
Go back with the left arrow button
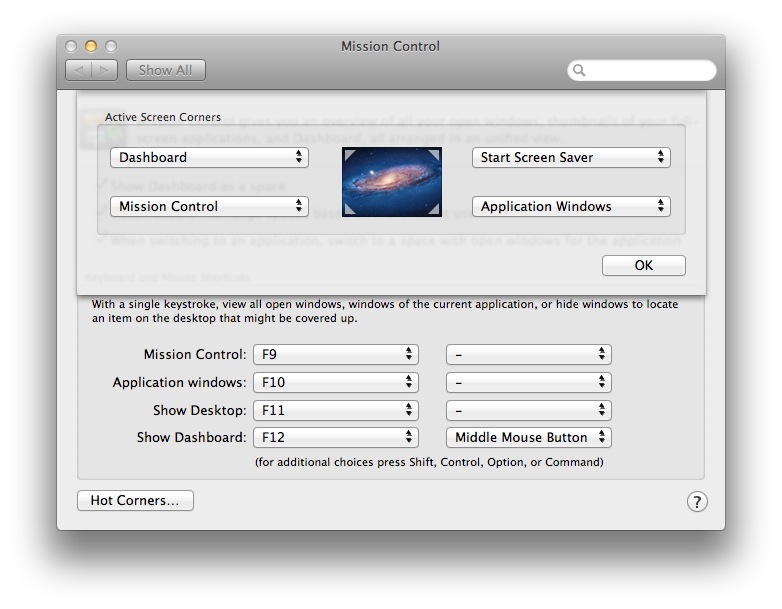pyautogui.click(x=79, y=70)
